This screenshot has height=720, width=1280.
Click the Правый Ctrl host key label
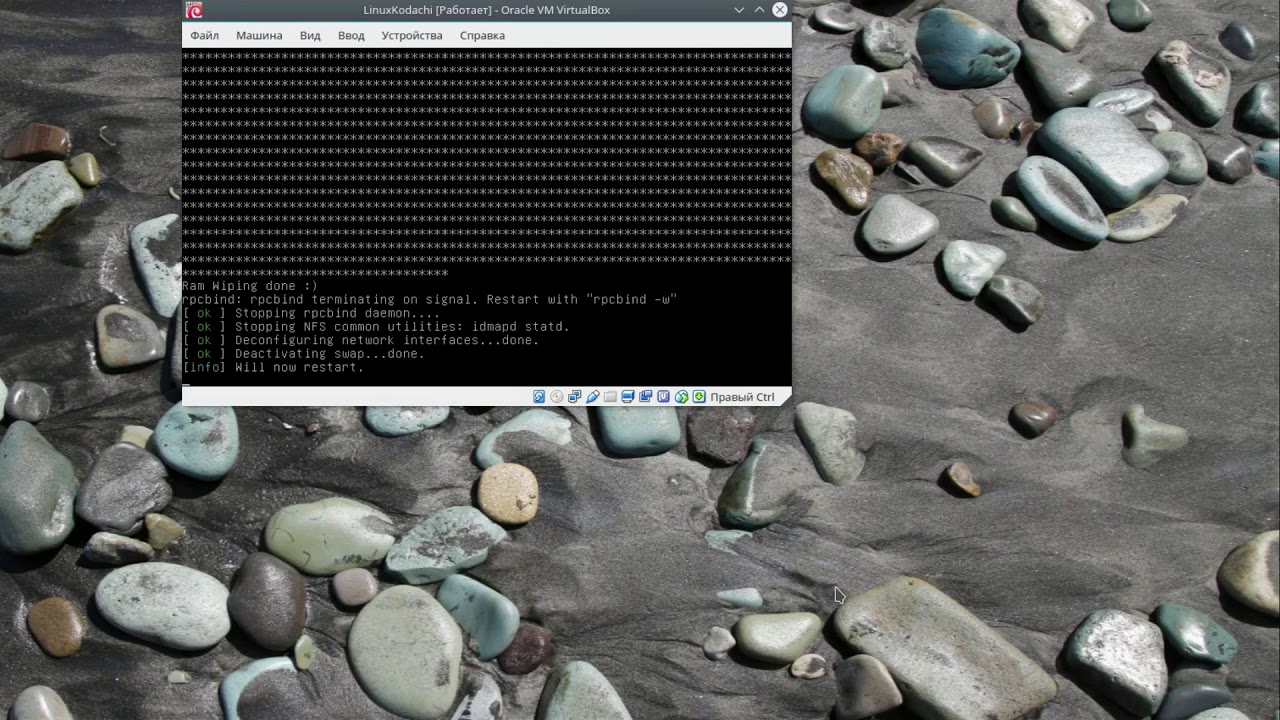(742, 397)
